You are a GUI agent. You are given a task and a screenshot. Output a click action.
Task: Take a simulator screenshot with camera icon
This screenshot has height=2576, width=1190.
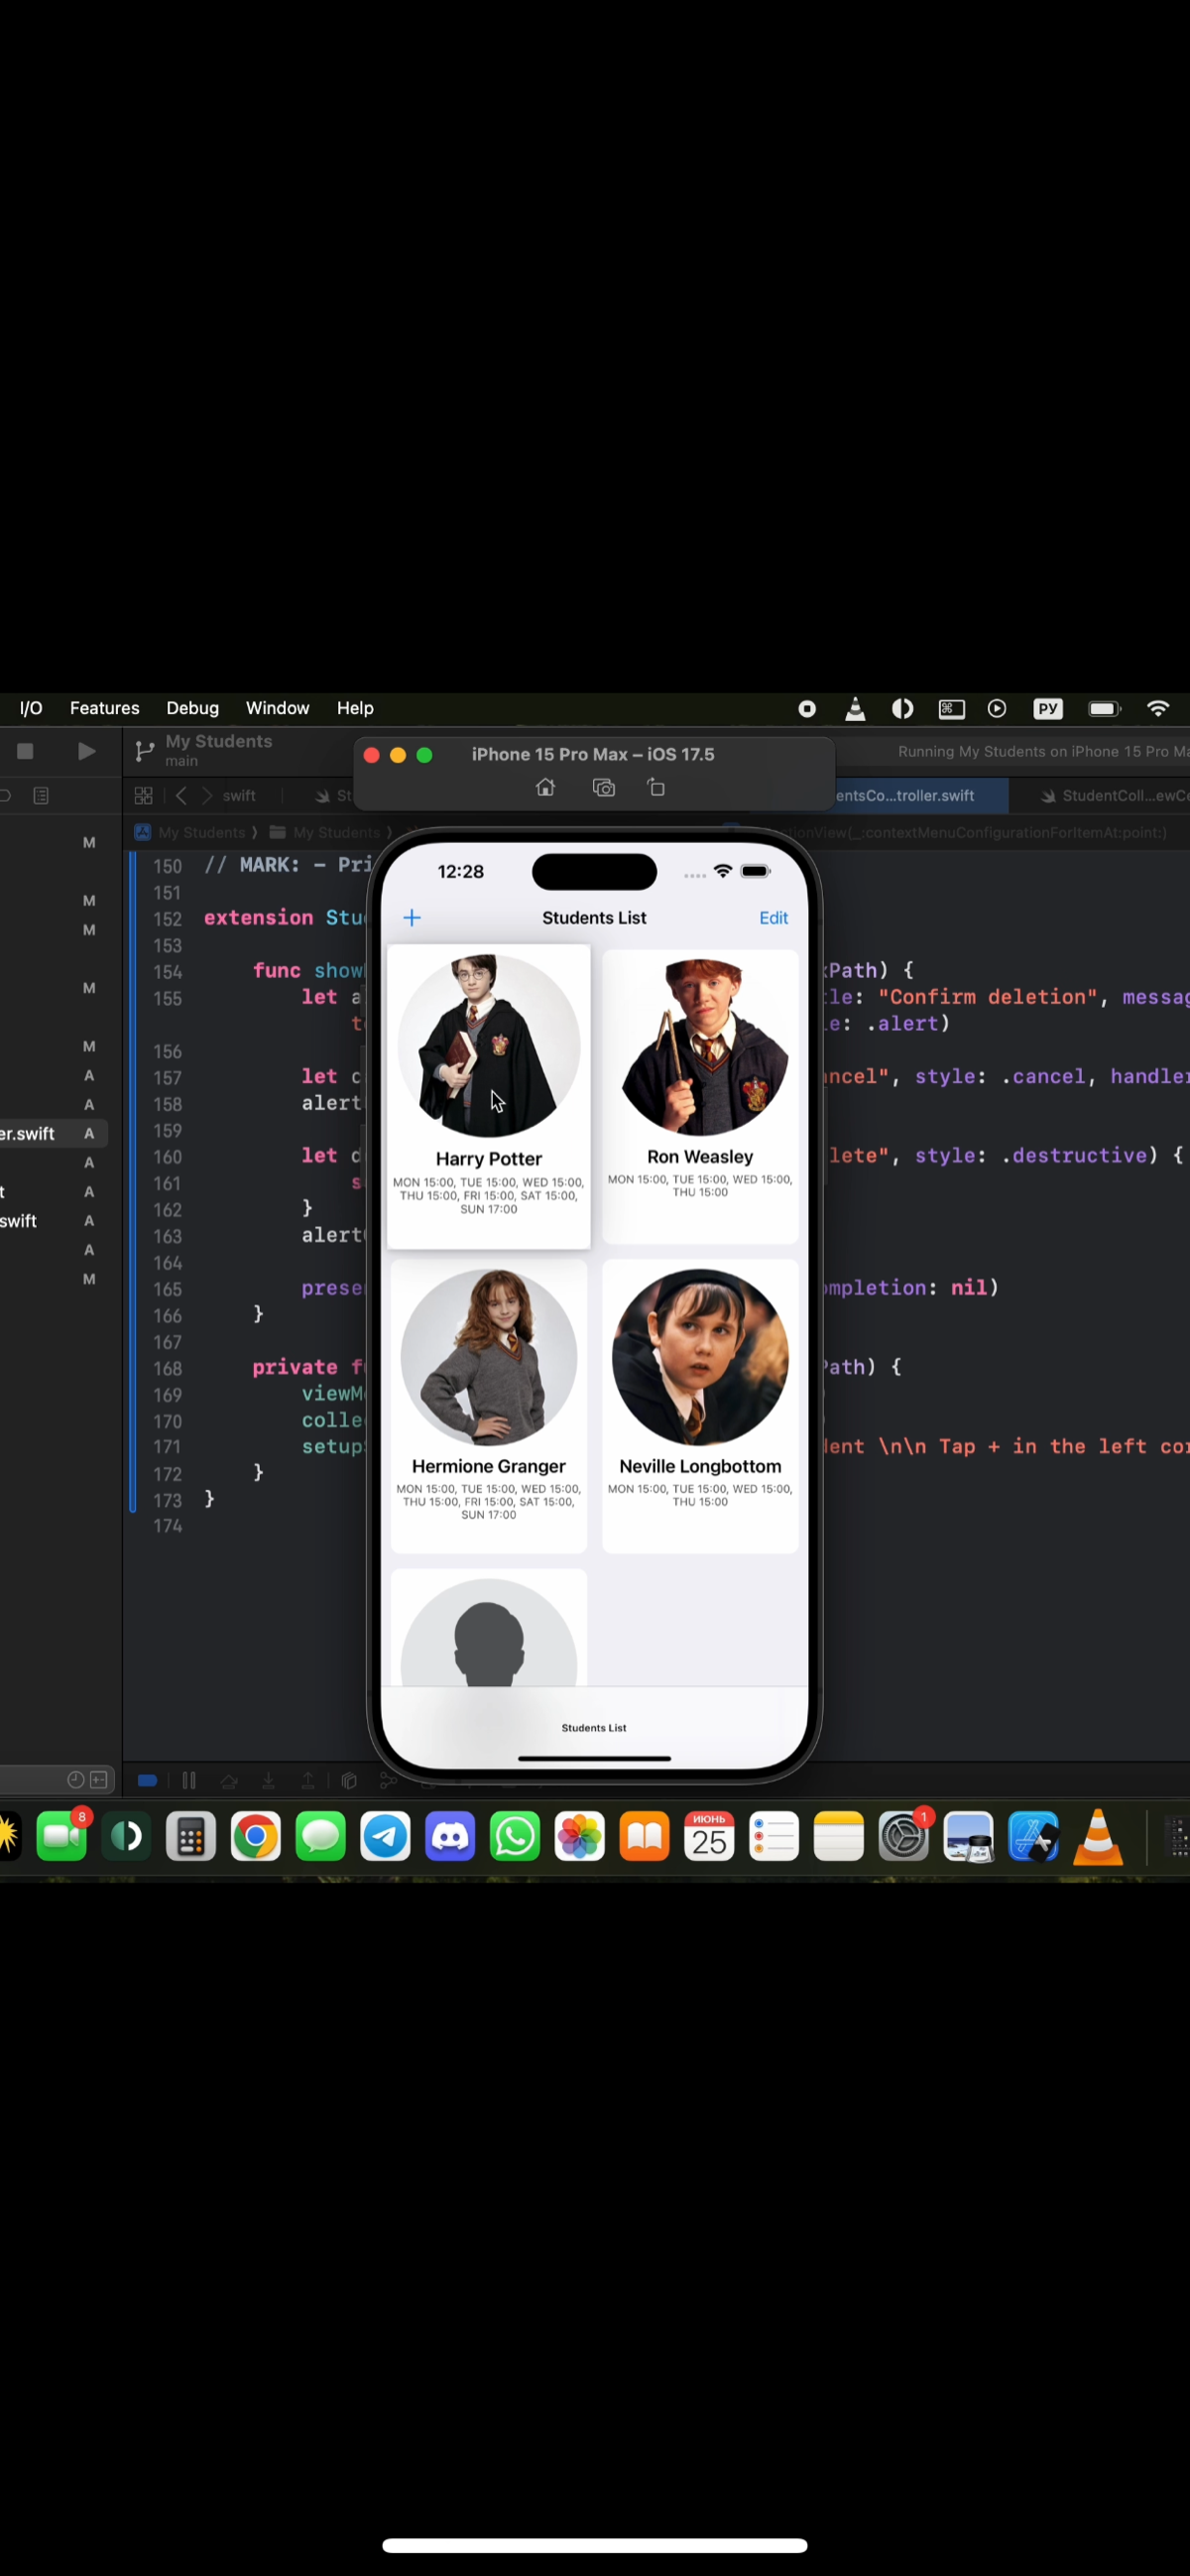(603, 787)
